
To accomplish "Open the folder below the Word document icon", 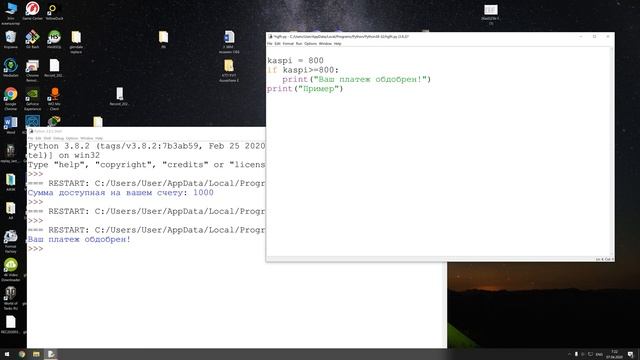I will coord(229,70).
